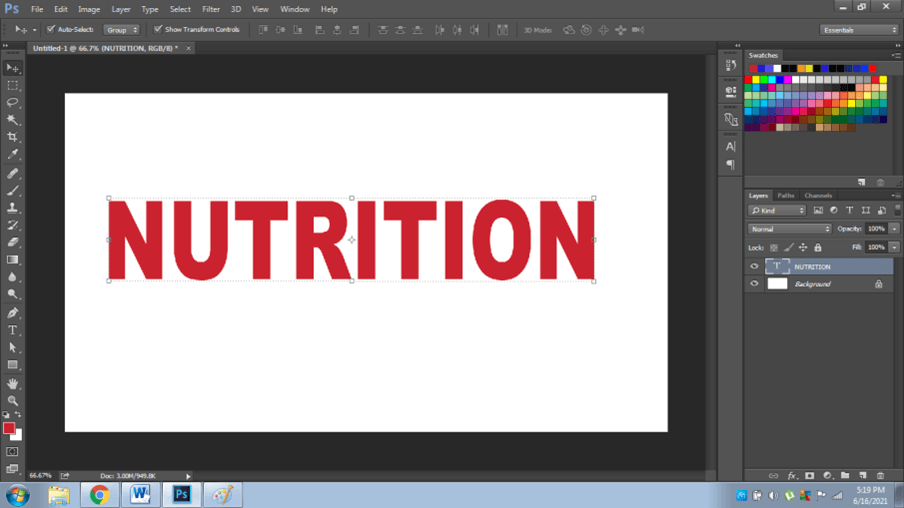Create a new group folder in Layers
Screen dimensions: 904x508
point(845,476)
